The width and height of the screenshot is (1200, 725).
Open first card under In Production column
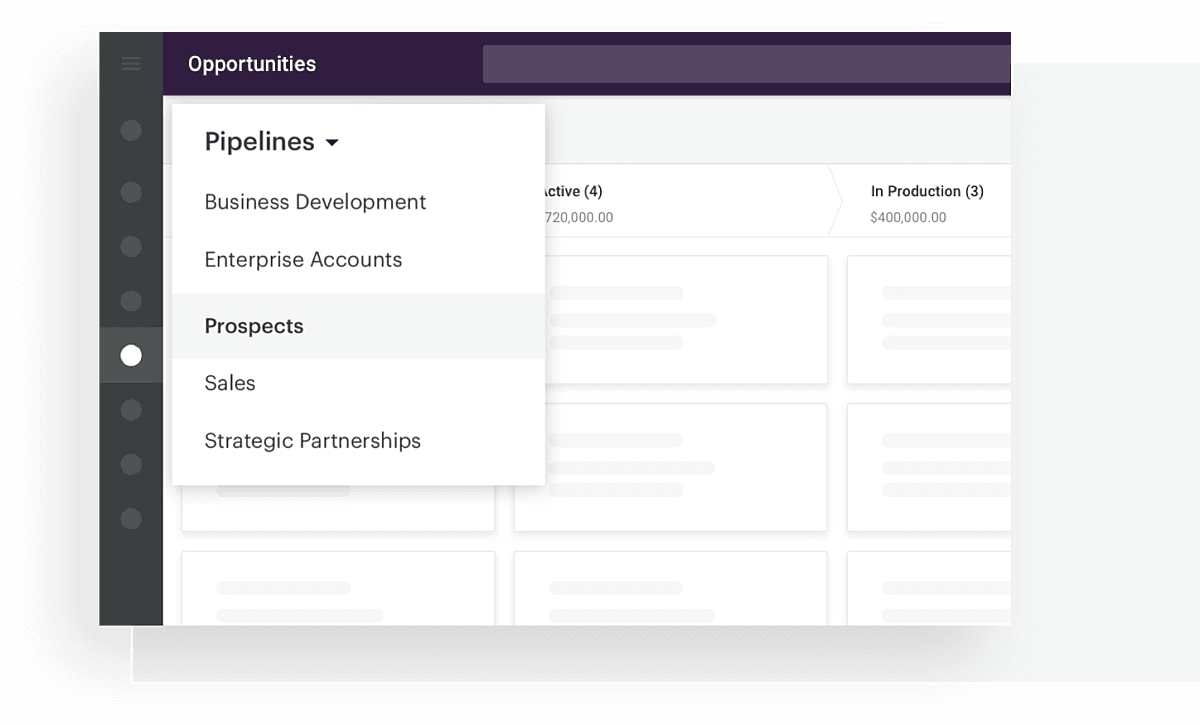[x=929, y=320]
